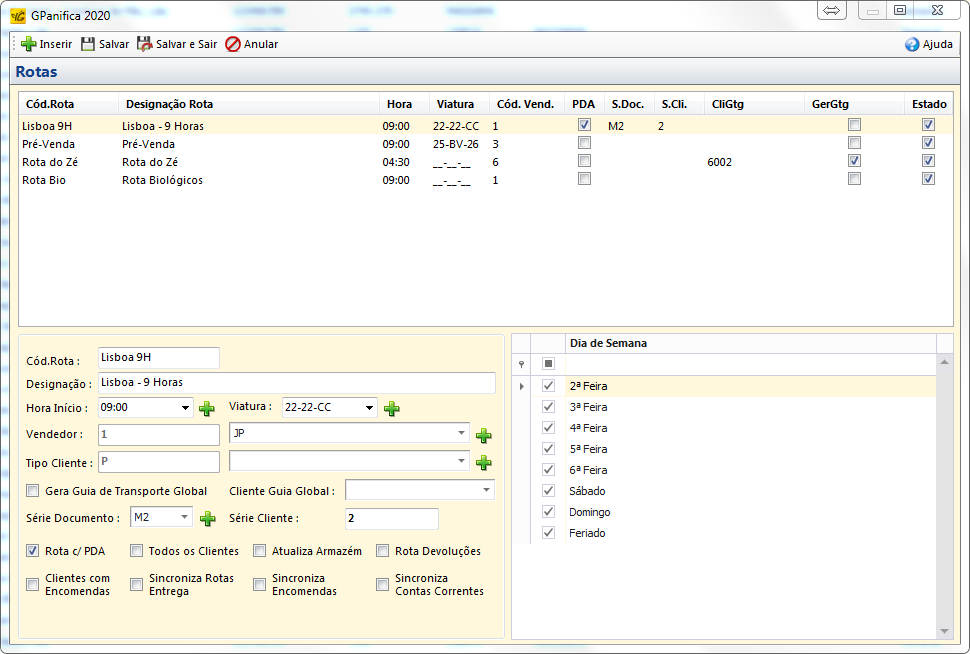Viewport: 970px width, 654px height.
Task: Add new Hora Início with plus icon
Action: [x=207, y=408]
